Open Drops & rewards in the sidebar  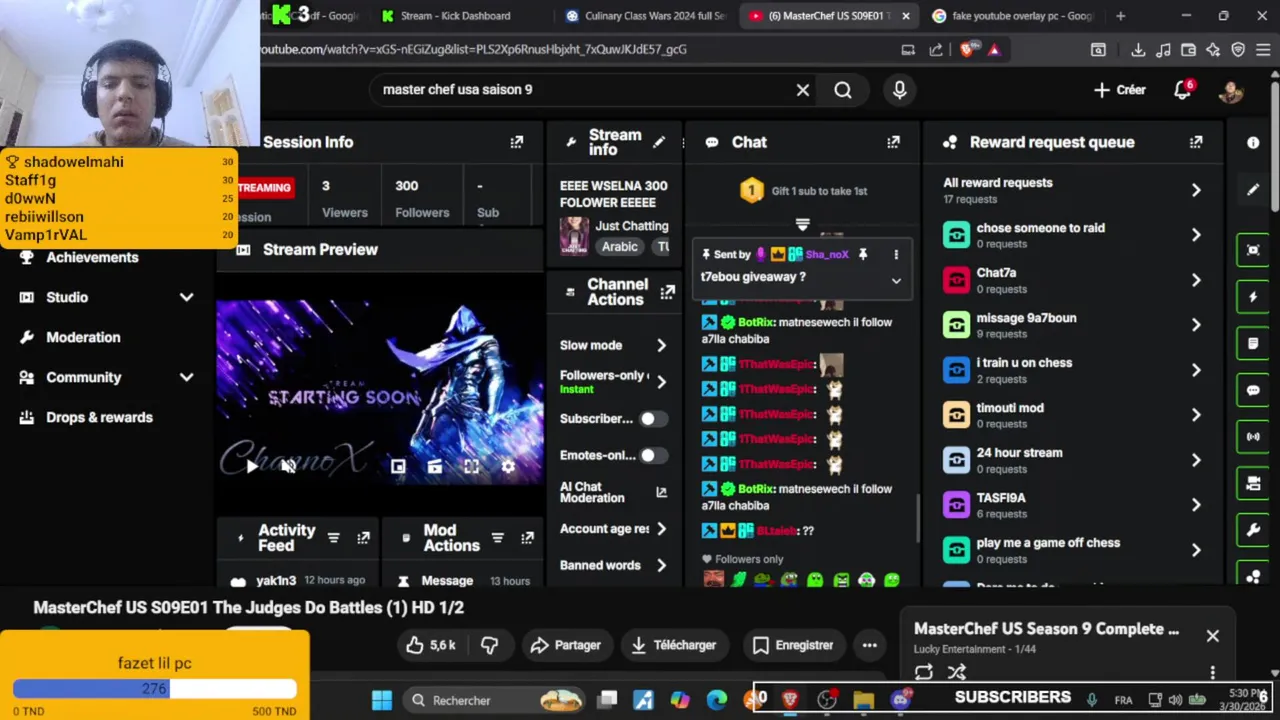(x=99, y=417)
